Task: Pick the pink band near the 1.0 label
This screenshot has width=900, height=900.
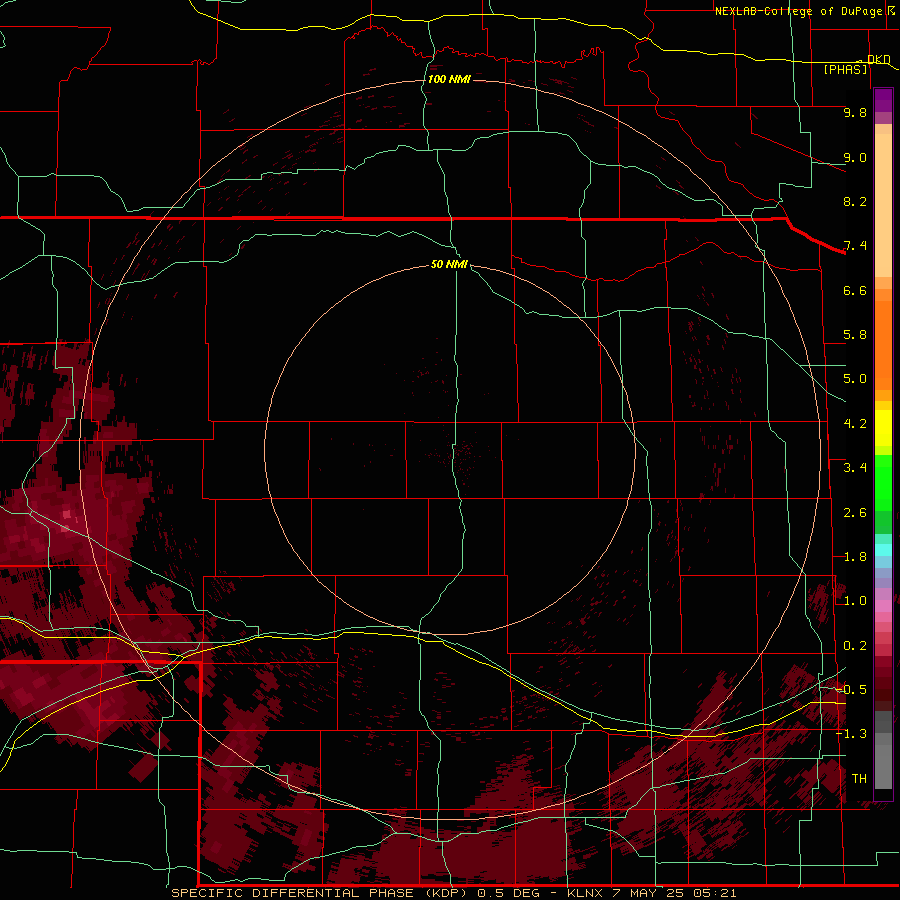Action: point(883,606)
